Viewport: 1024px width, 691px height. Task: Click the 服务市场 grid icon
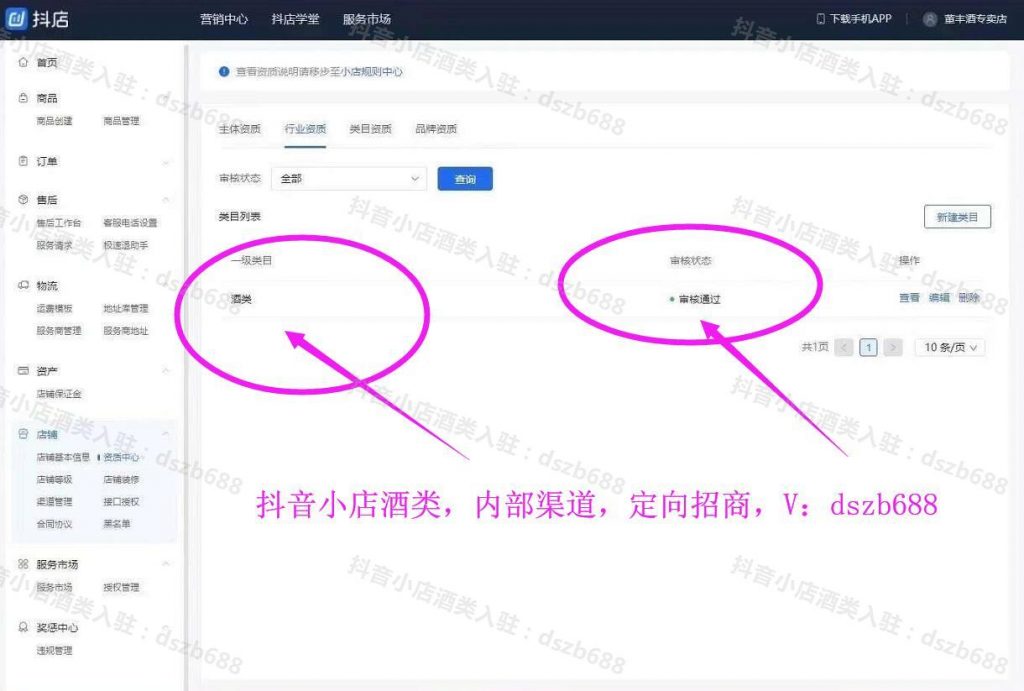click(24, 564)
